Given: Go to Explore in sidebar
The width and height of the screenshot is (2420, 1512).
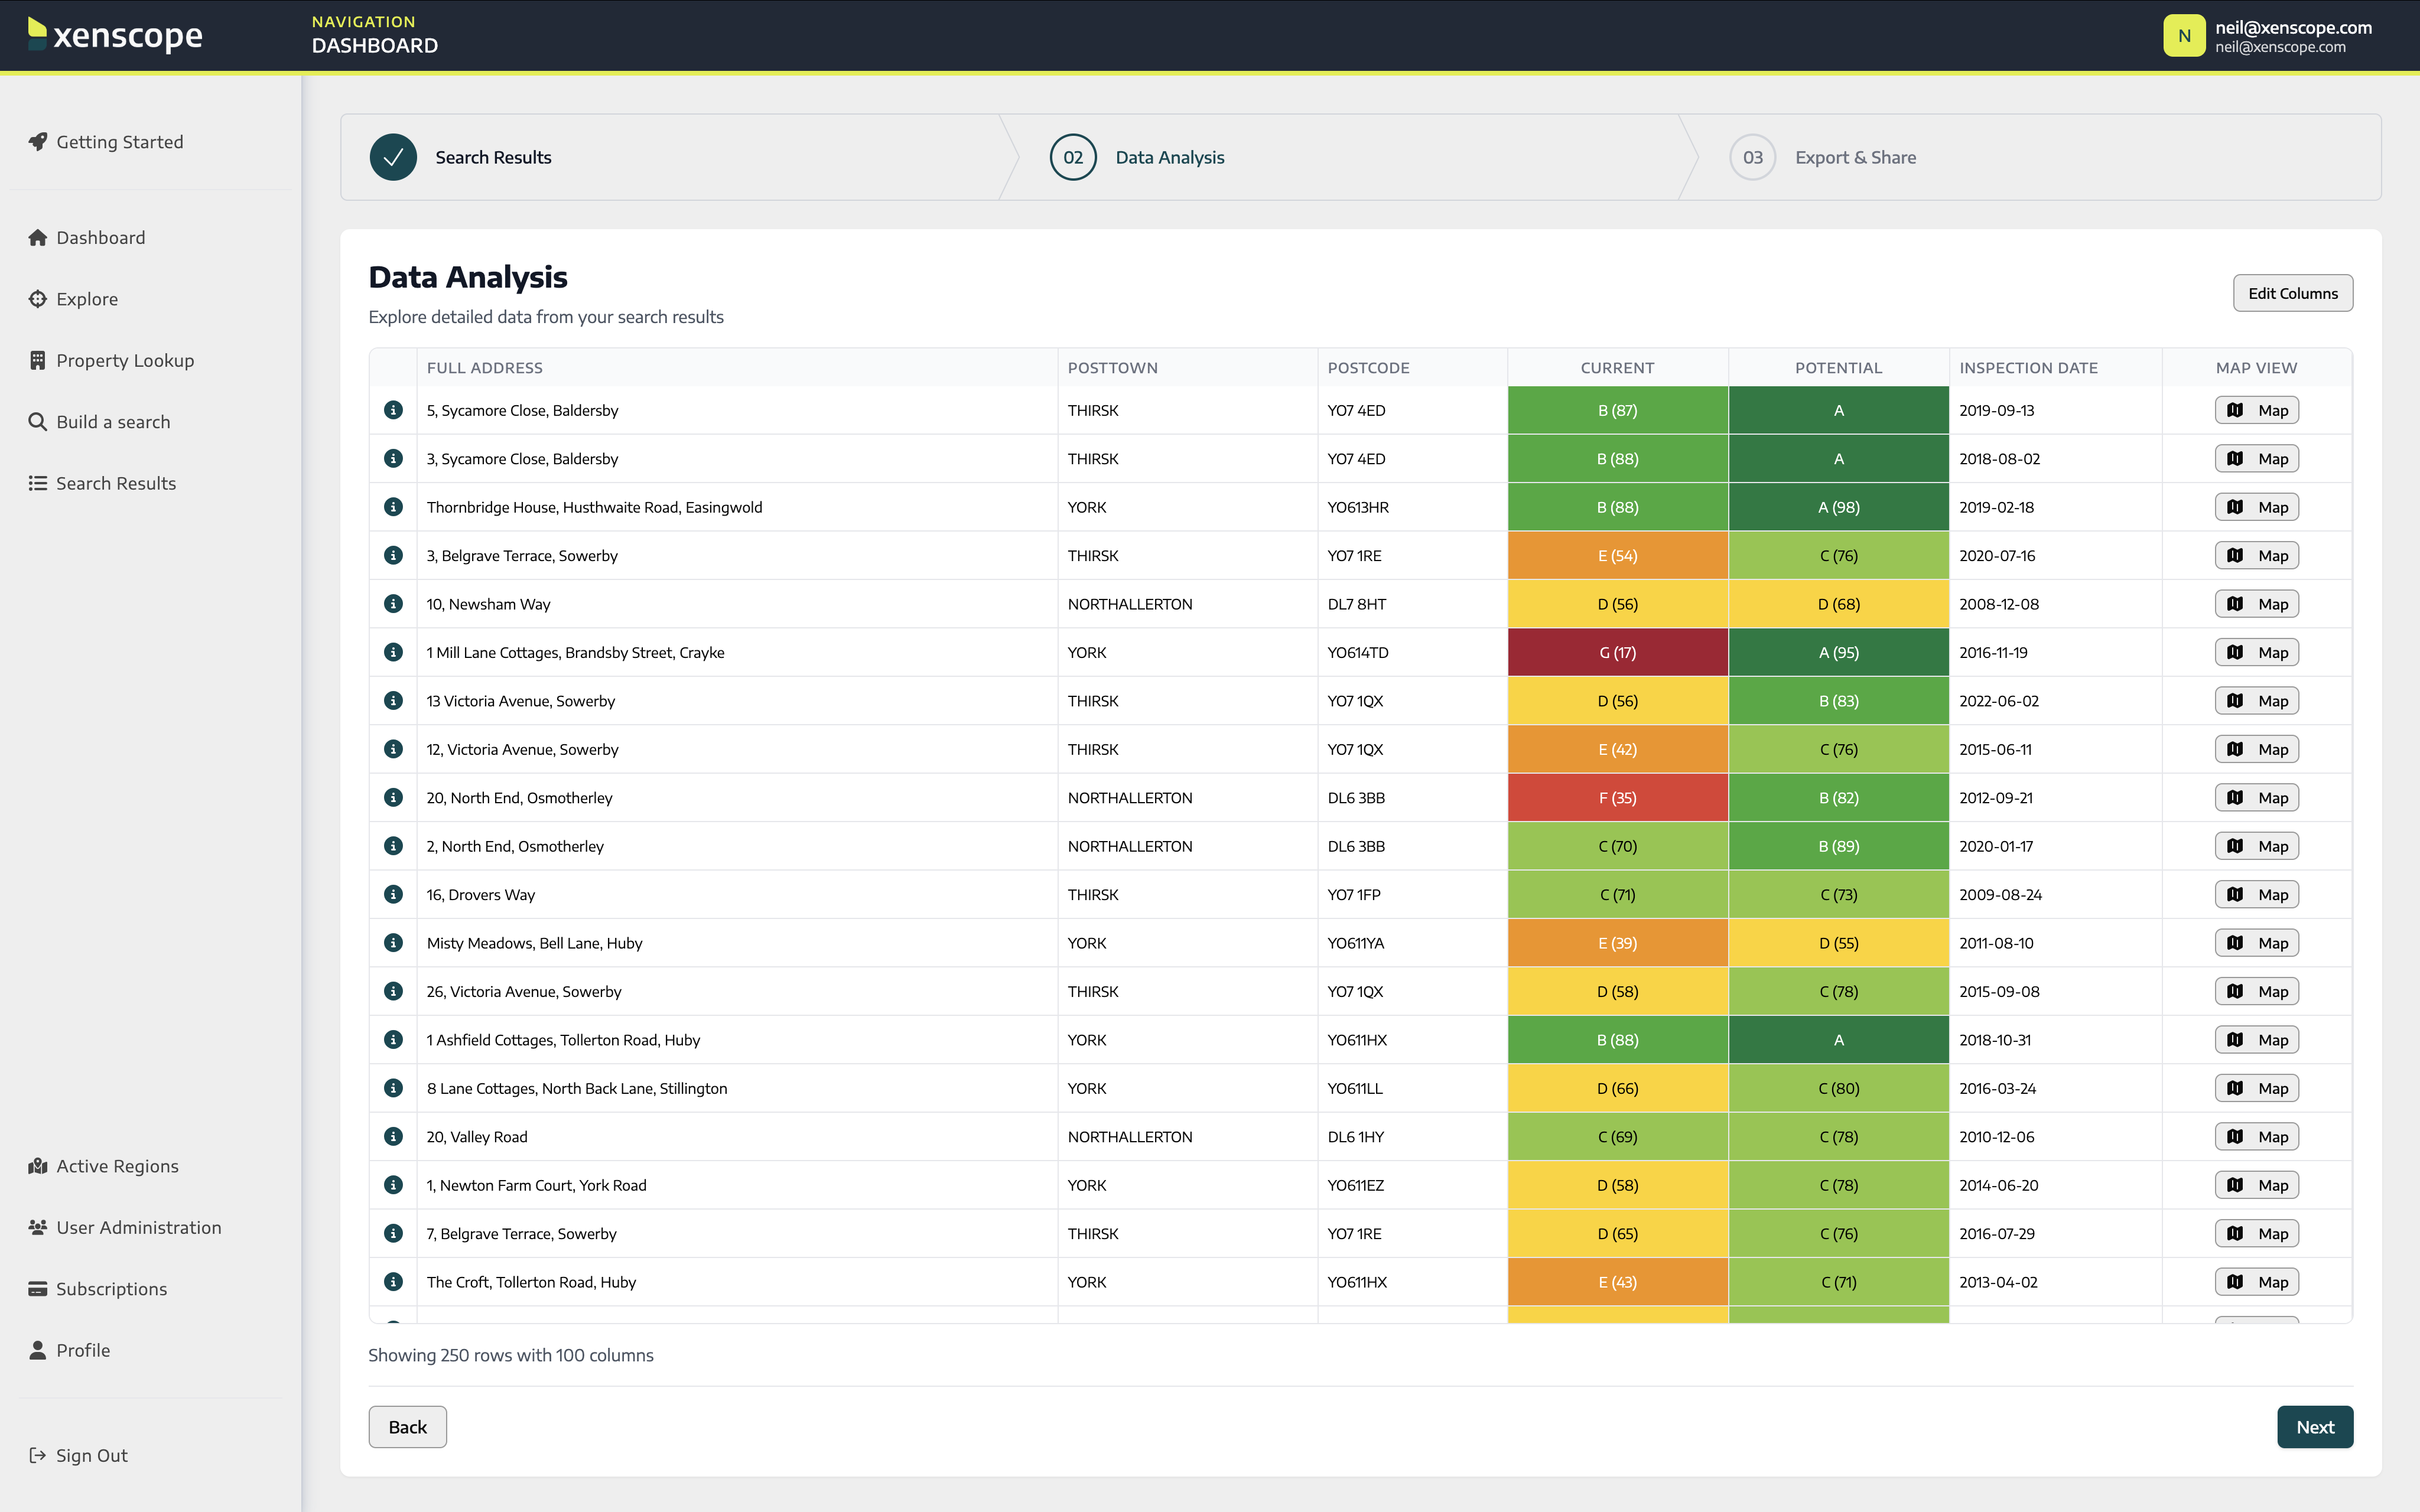Looking at the screenshot, I should coord(87,299).
